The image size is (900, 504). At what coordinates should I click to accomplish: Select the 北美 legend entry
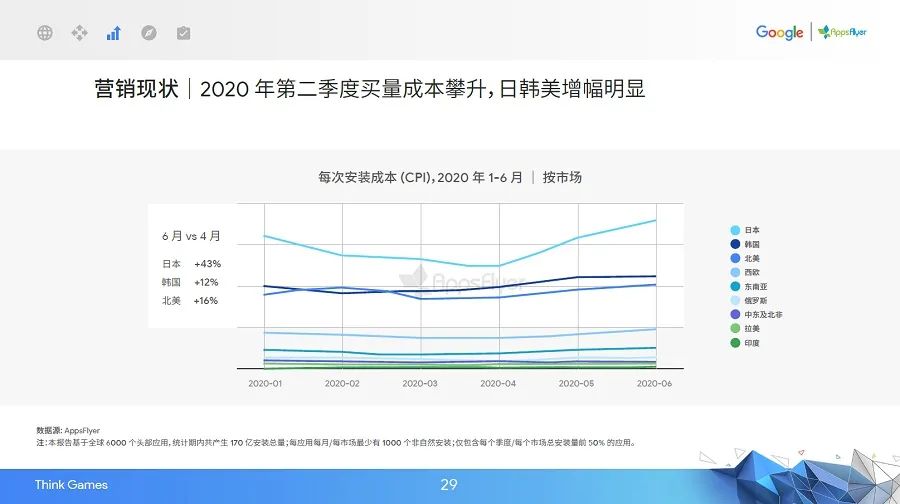point(751,258)
